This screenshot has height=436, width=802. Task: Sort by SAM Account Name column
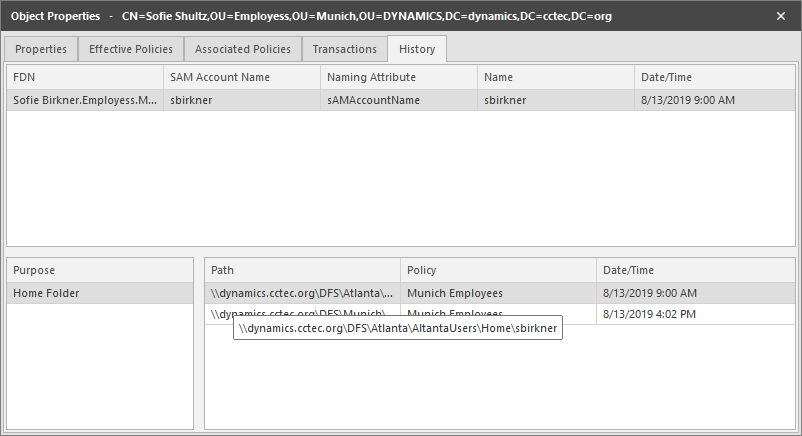241,77
